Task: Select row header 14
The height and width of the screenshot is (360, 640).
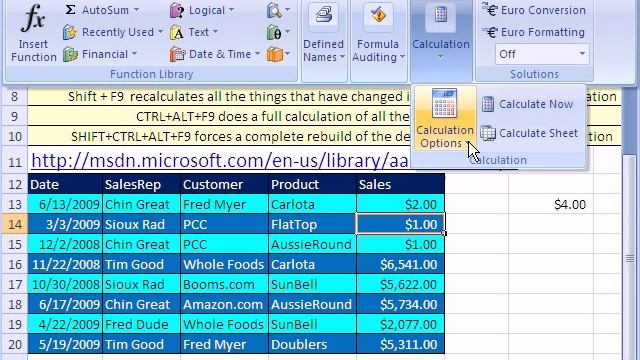Action: [x=15, y=224]
